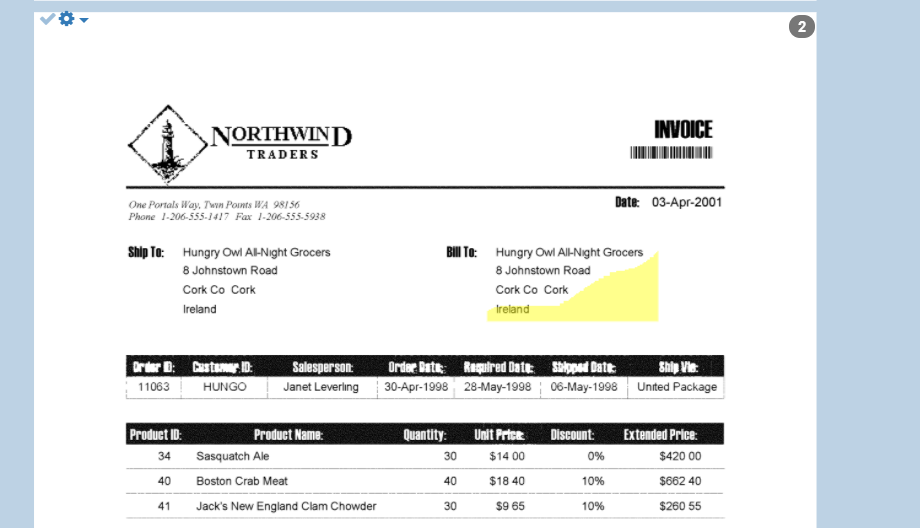
Task: Click the page number 2 badge
Action: (801, 26)
